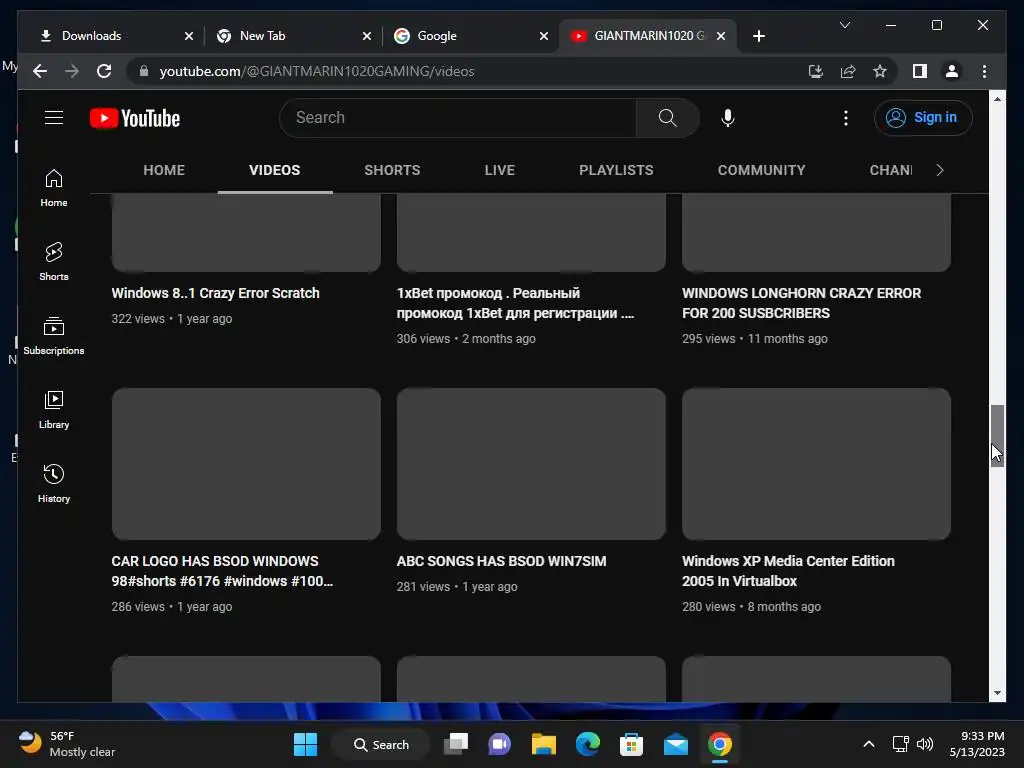1024x768 pixels.
Task: Expand the tab search dropdown
Action: click(844, 25)
